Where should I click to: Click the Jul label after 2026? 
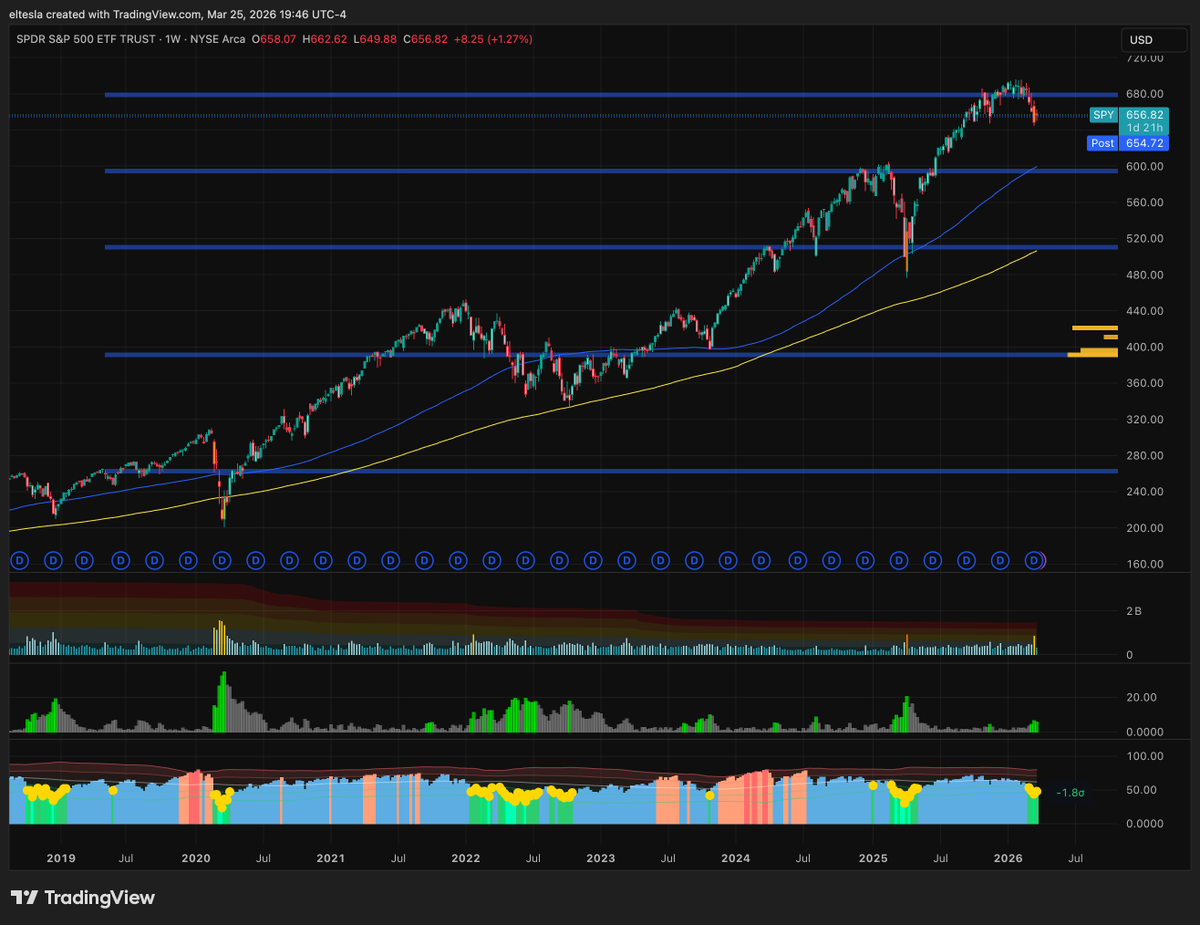click(1076, 858)
